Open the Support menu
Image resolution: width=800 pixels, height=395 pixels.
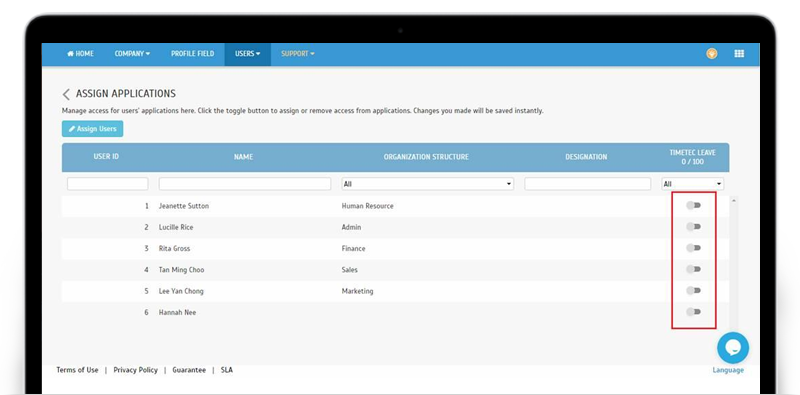coord(297,54)
